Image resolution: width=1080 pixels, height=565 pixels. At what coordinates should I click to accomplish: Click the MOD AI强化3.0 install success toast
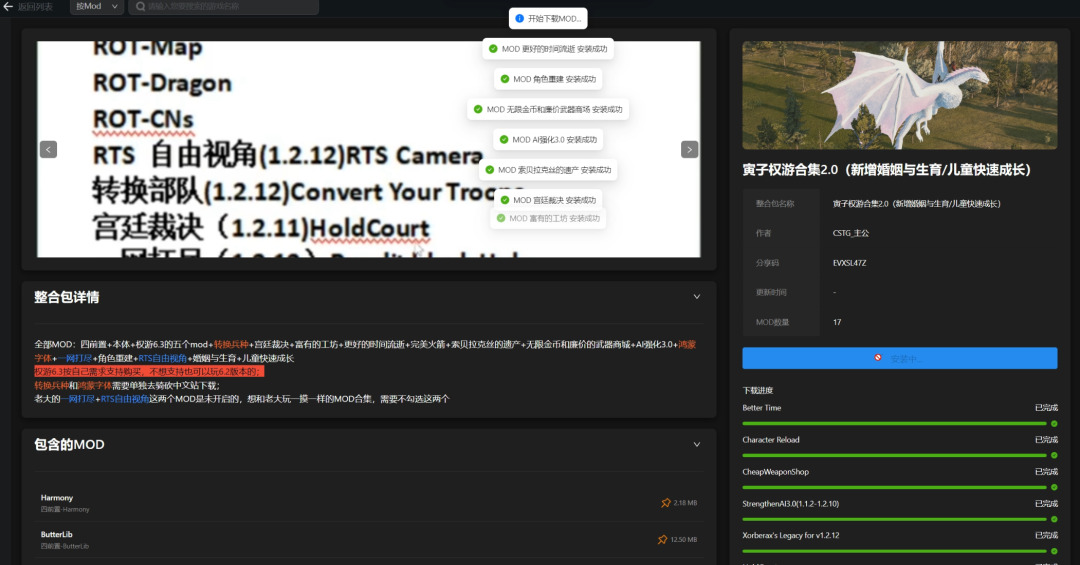[547, 140]
